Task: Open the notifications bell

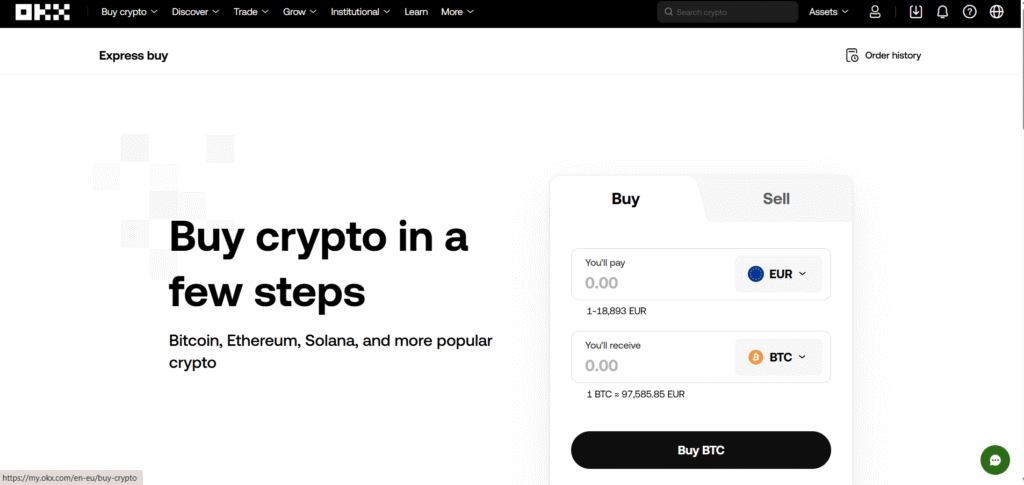Action: 942,12
